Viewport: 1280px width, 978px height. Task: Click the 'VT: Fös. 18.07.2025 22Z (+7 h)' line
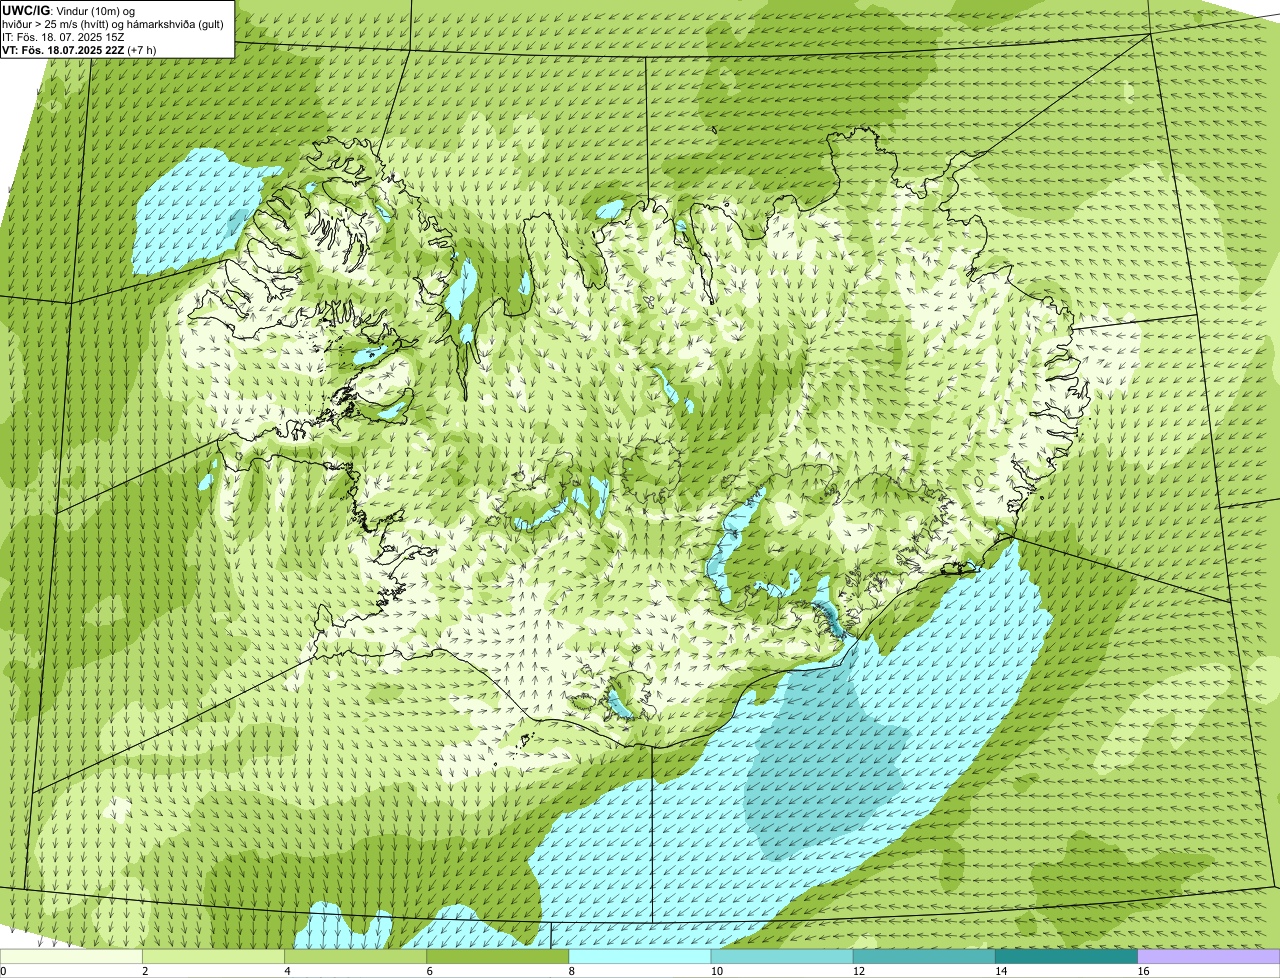tap(79, 50)
